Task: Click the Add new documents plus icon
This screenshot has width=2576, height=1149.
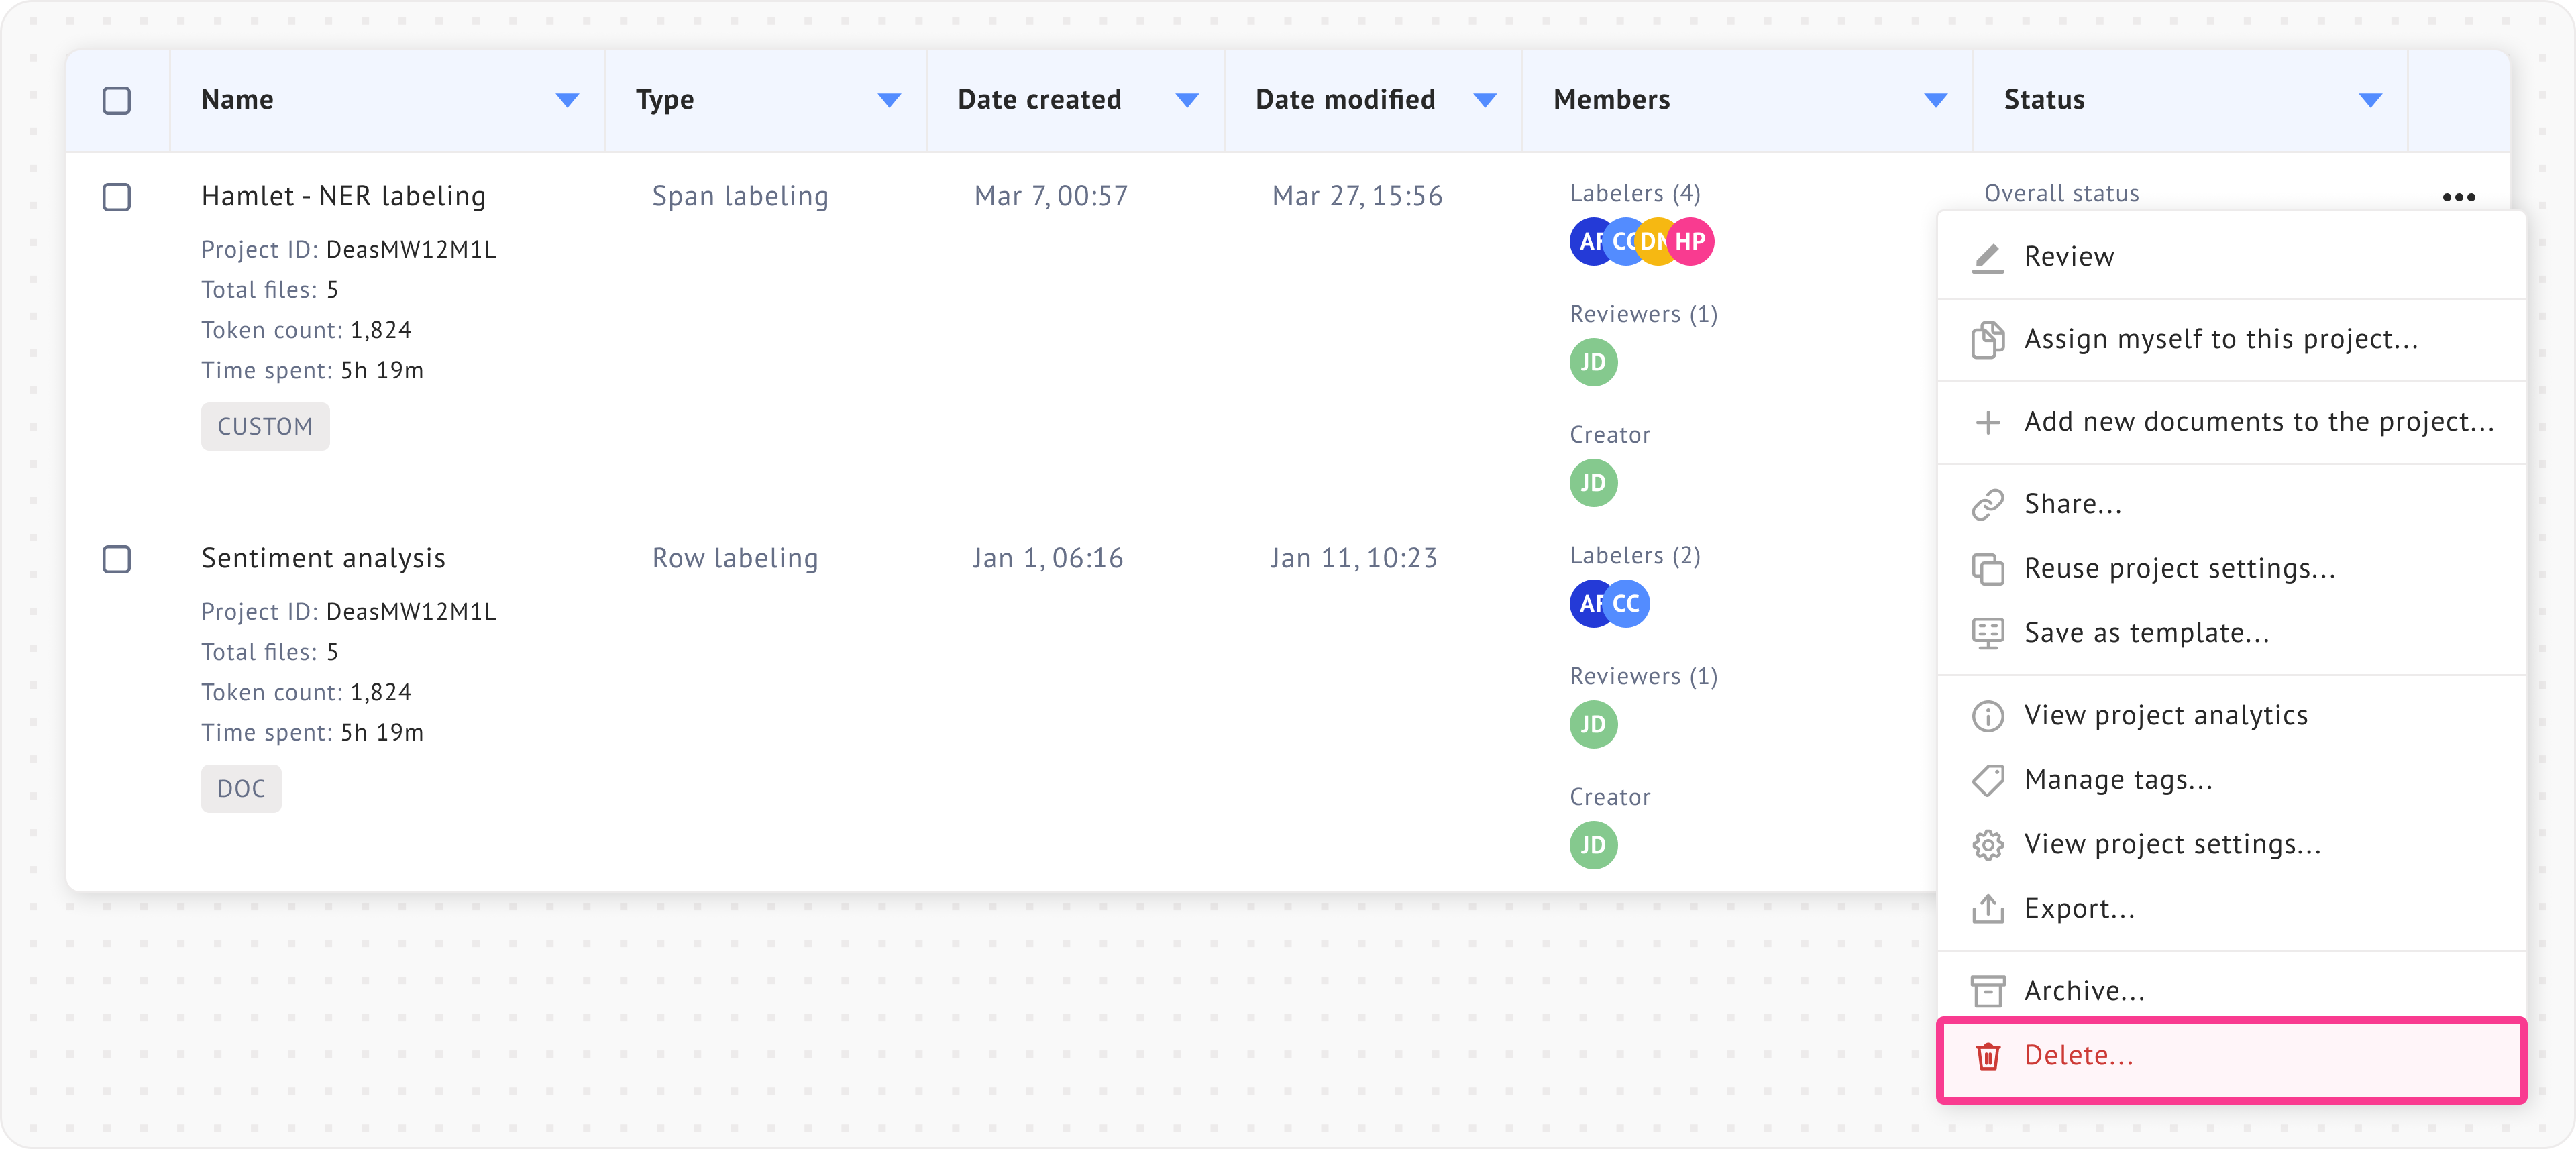Action: pos(1987,422)
